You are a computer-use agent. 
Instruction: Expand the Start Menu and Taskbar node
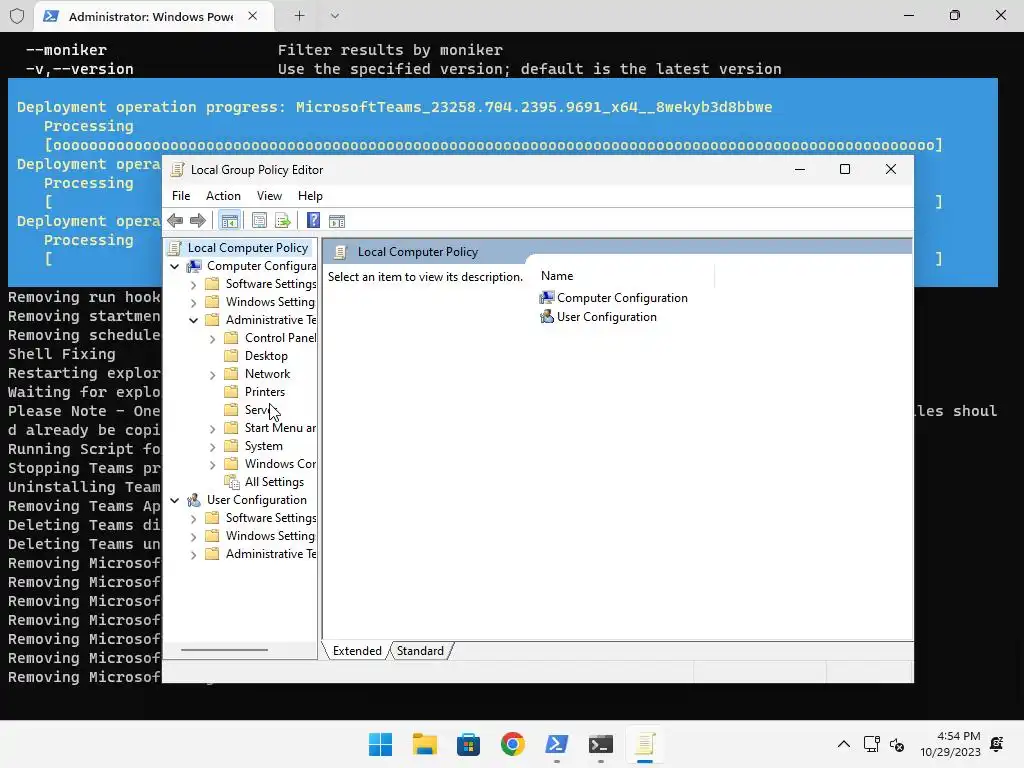[212, 429]
